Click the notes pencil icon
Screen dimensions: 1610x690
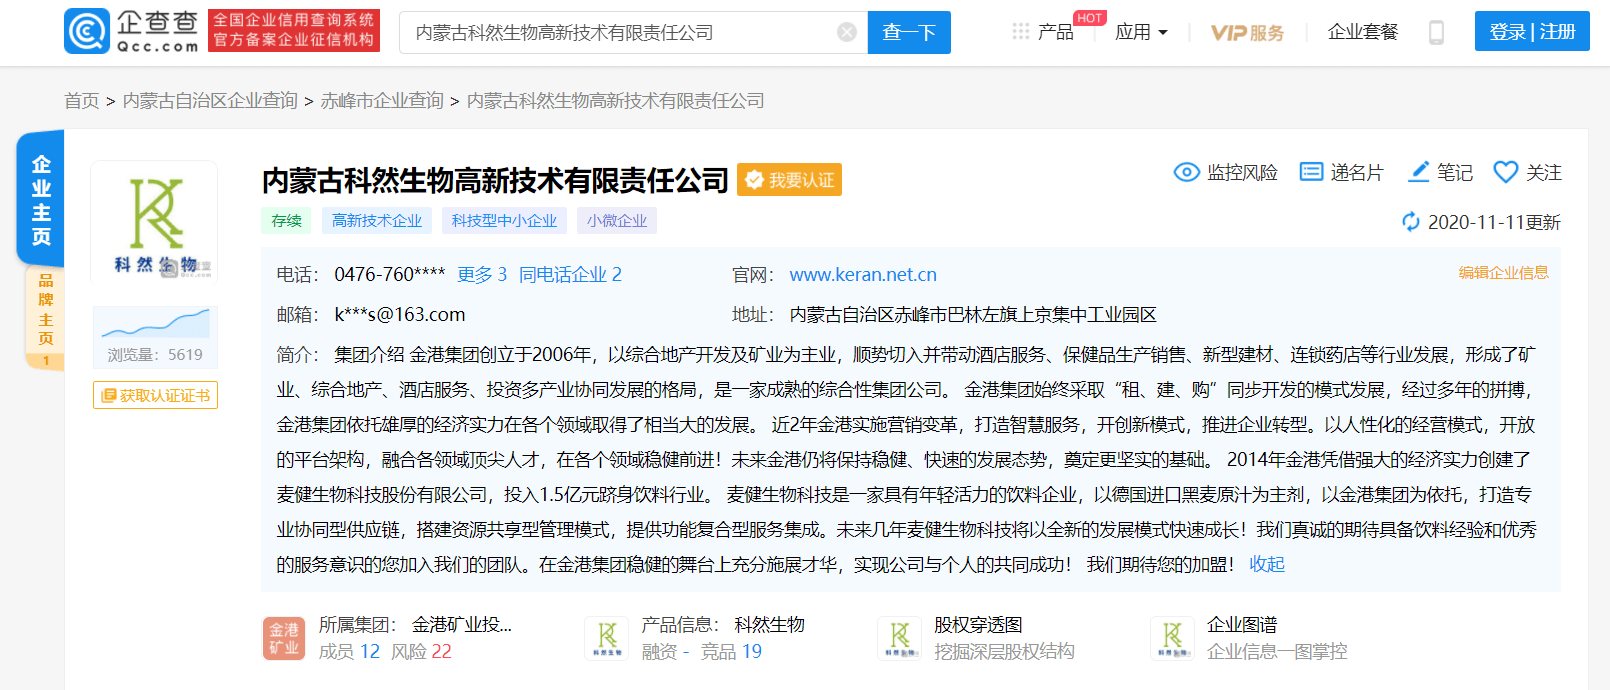tap(1418, 172)
